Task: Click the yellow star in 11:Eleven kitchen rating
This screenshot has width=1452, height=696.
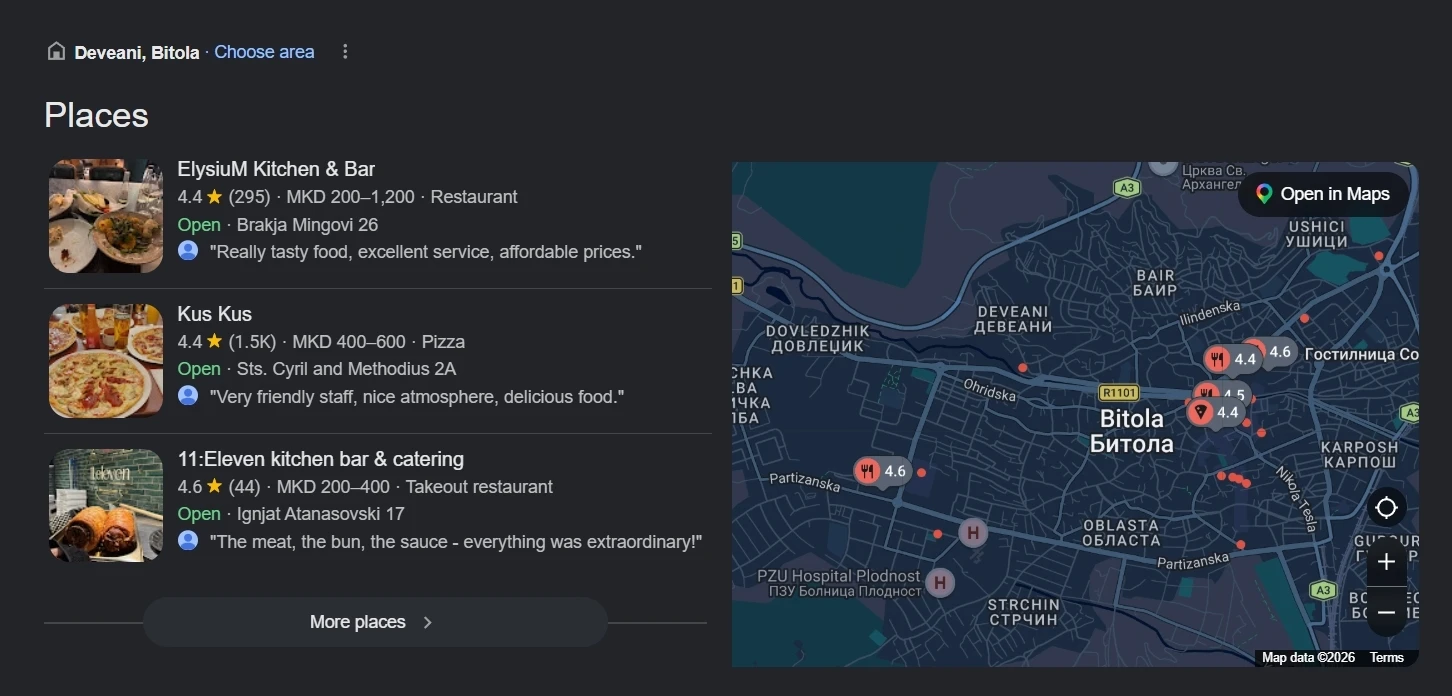Action: [214, 487]
